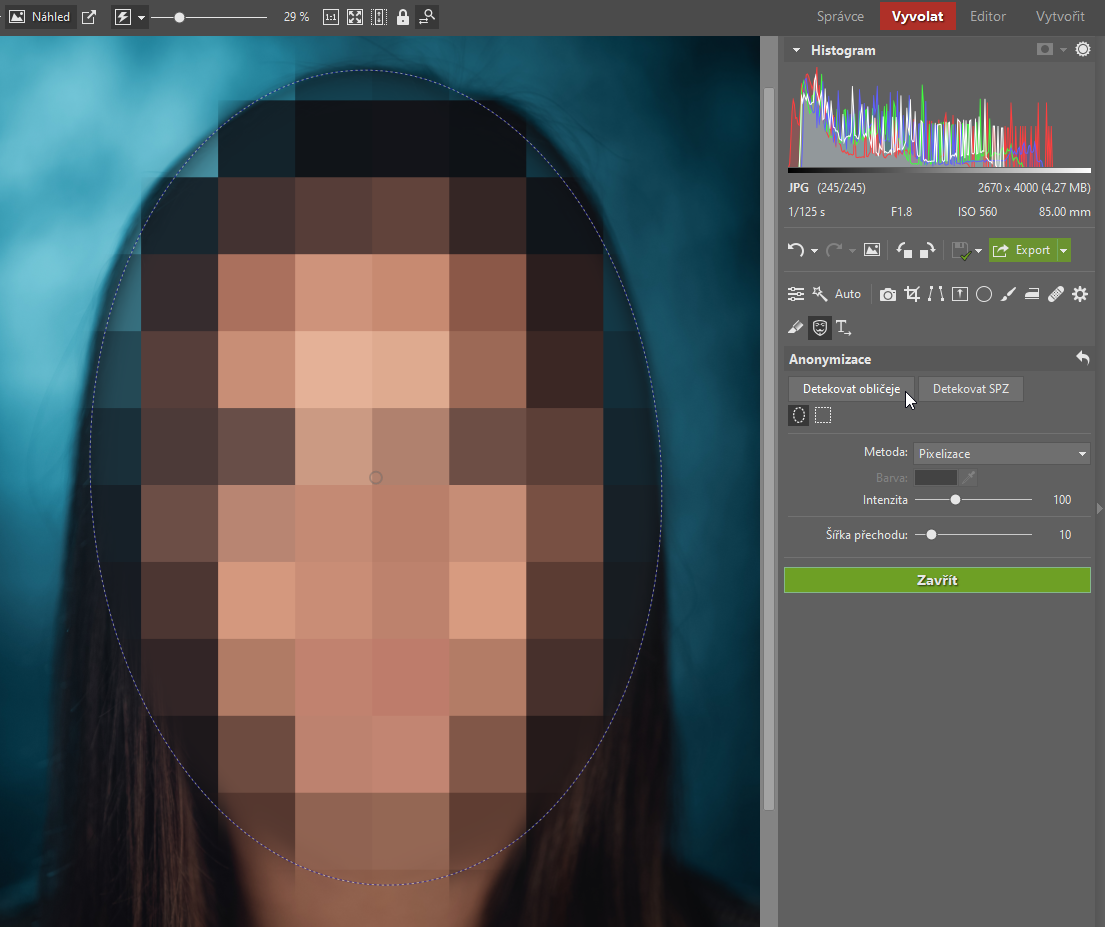Click the Náhled view mode button
The width and height of the screenshot is (1105, 927).
[40, 17]
